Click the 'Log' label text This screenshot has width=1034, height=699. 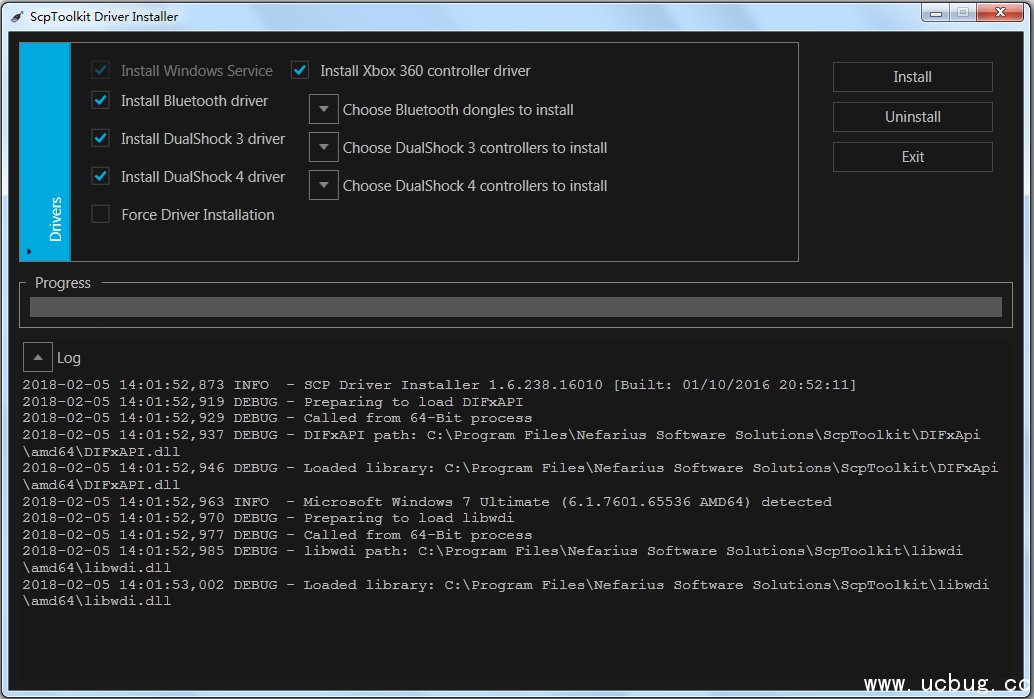(x=69, y=358)
